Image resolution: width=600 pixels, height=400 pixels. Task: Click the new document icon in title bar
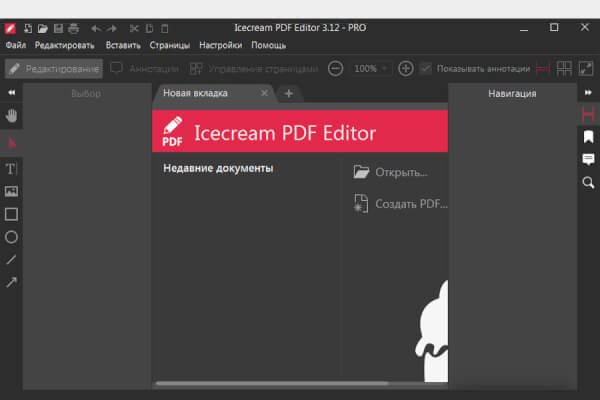(28, 28)
